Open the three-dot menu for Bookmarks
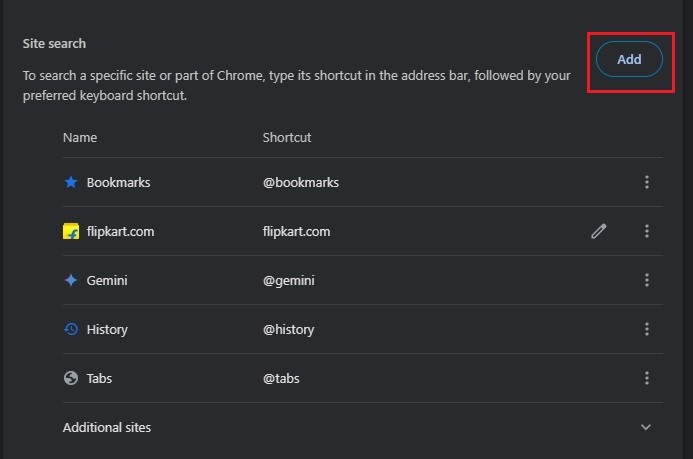This screenshot has height=459, width=693. click(x=647, y=182)
